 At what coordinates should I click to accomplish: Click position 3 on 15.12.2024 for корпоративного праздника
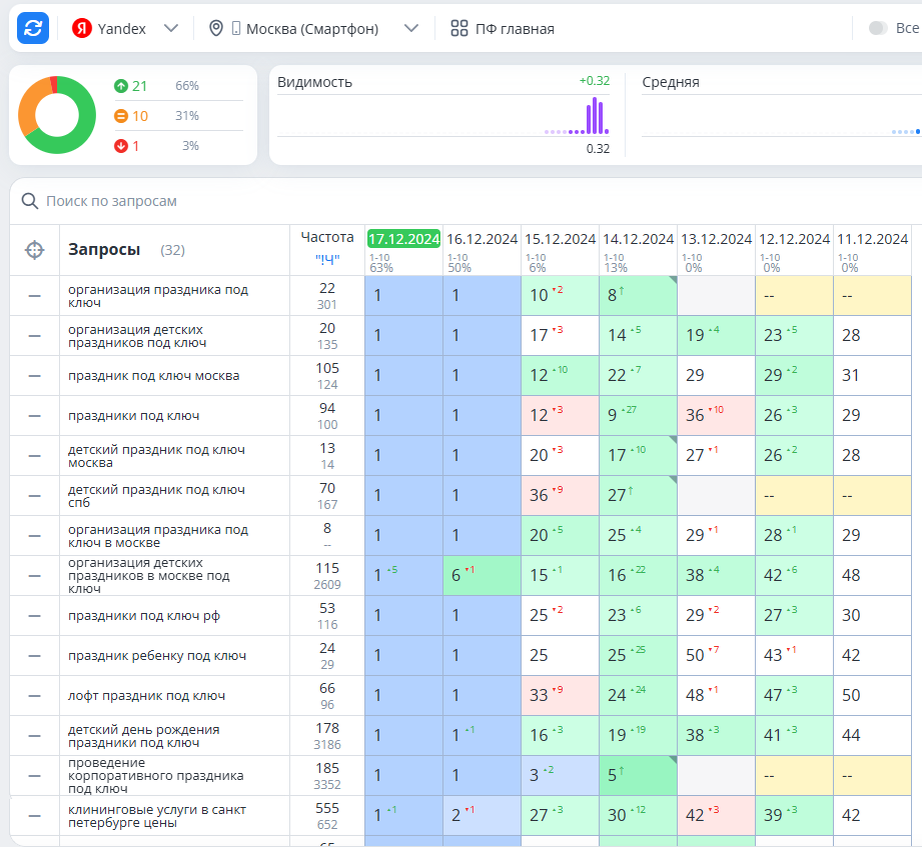[x=534, y=775]
